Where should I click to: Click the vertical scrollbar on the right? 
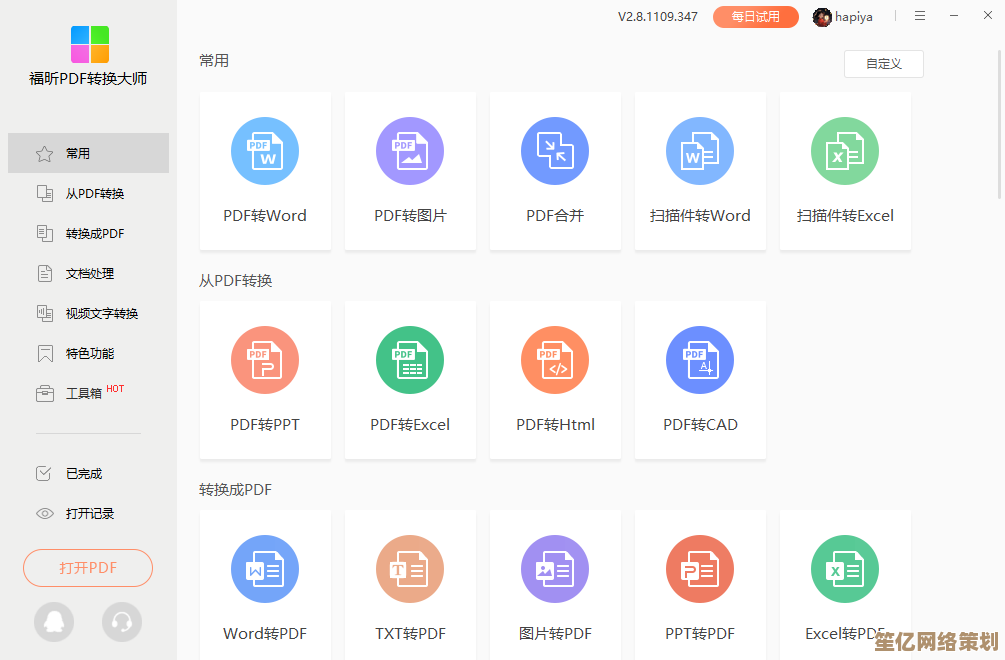1000,120
